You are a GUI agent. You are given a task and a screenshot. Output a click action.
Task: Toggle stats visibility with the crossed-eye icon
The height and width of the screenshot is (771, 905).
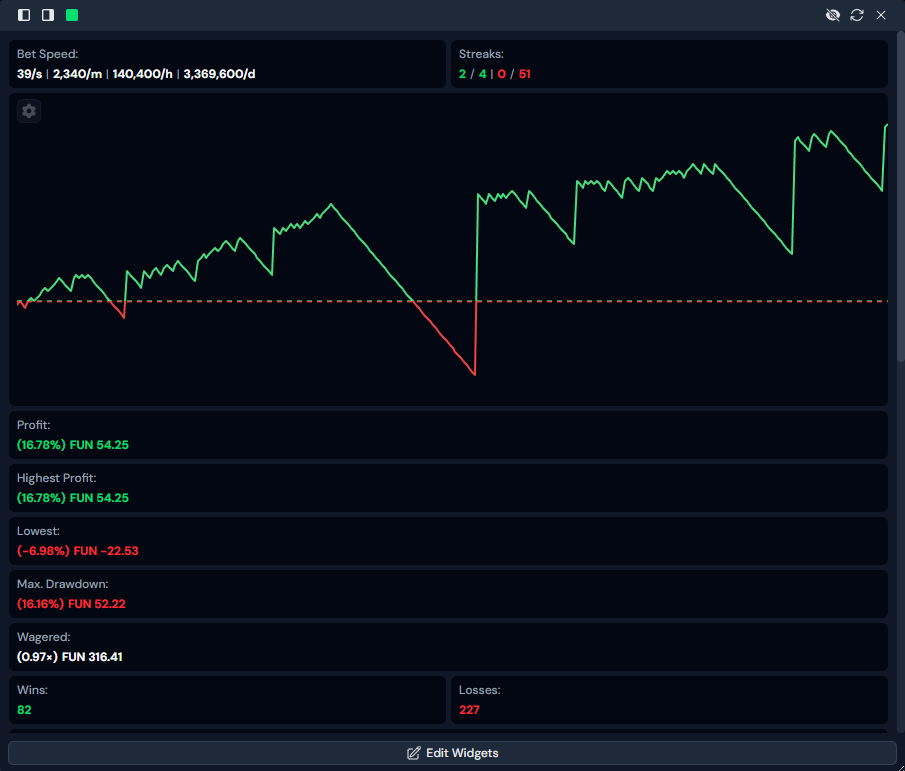831,15
